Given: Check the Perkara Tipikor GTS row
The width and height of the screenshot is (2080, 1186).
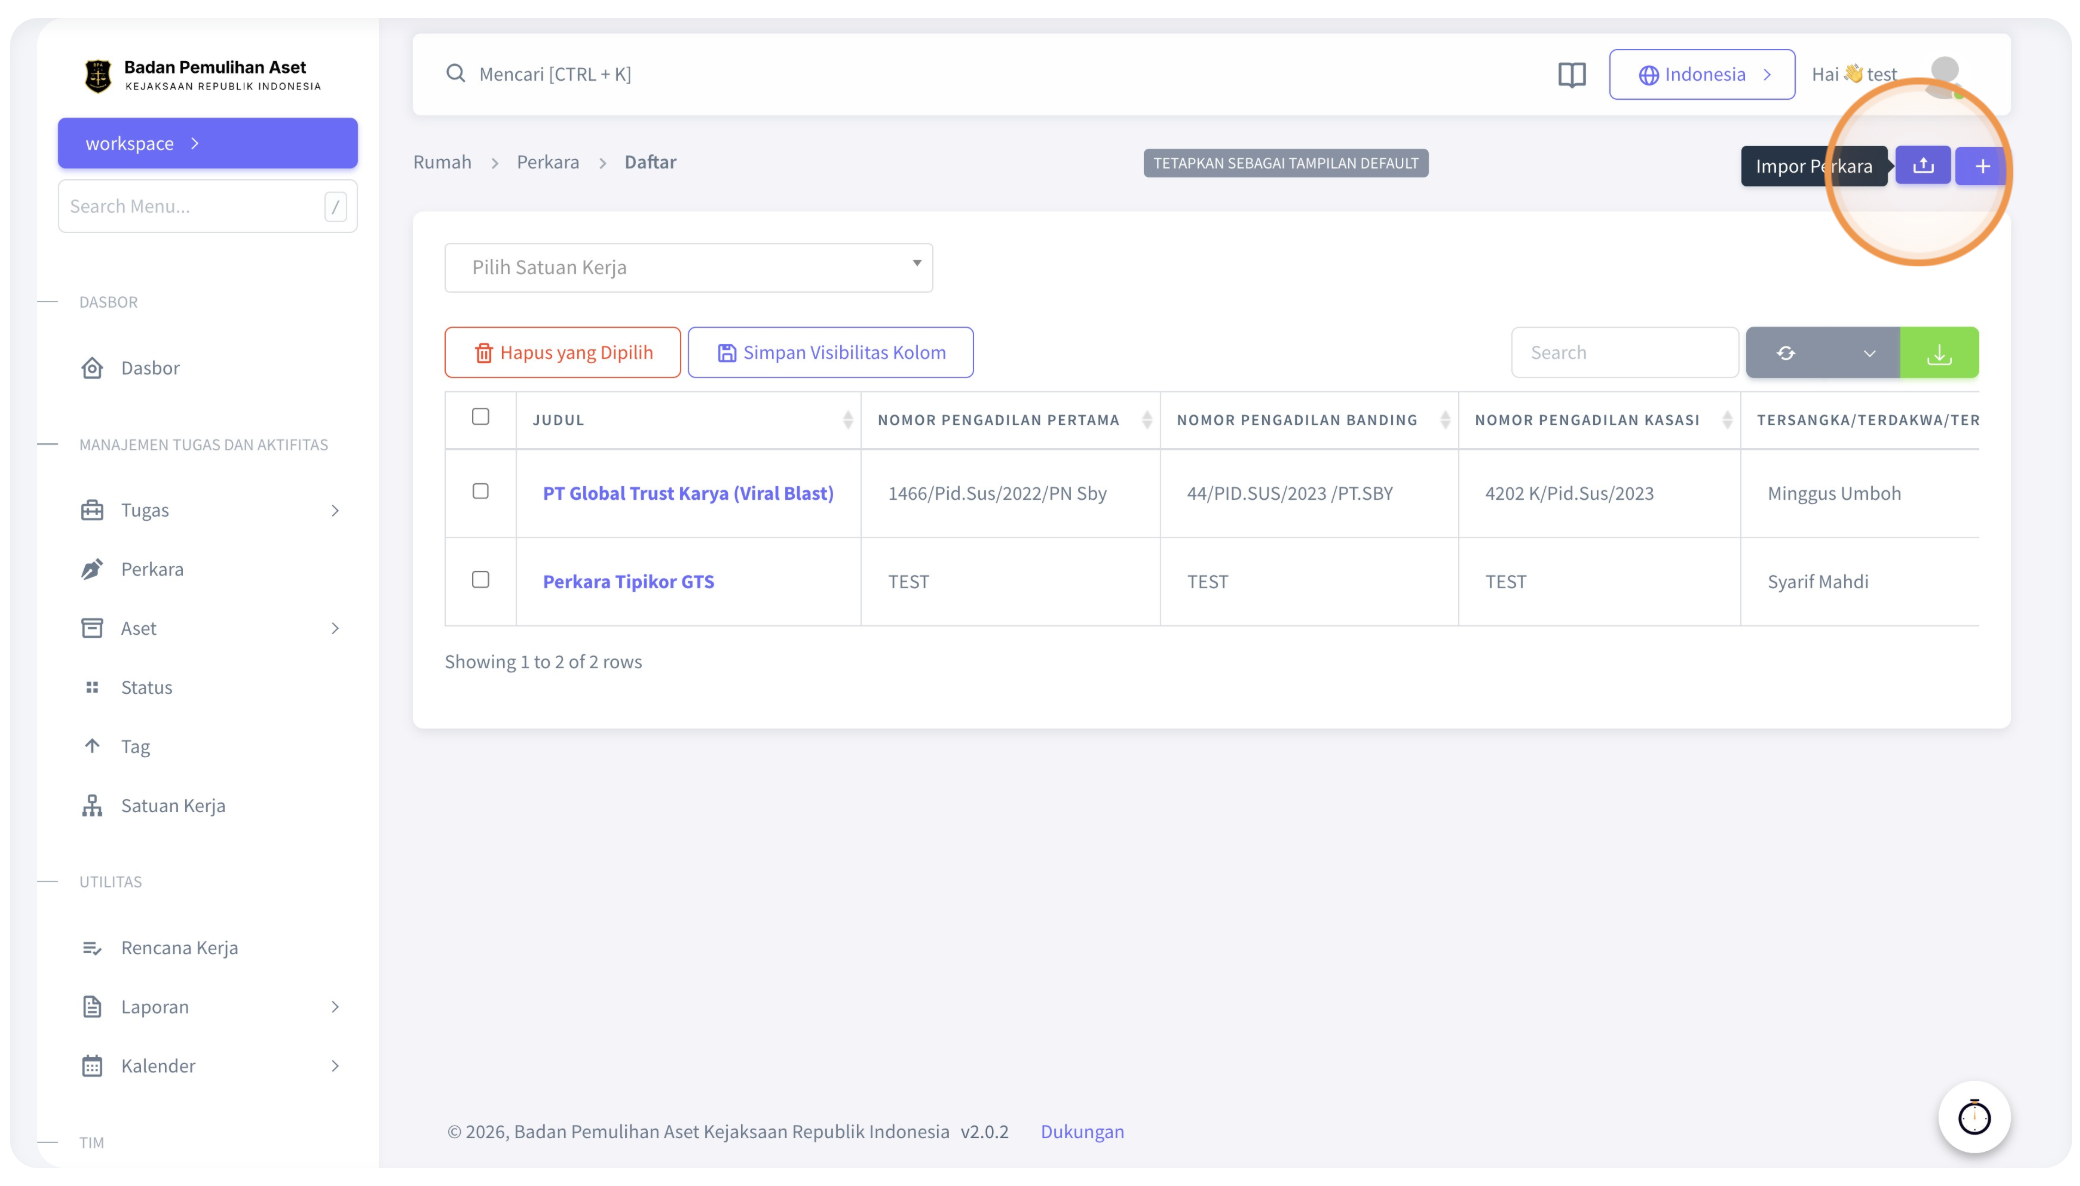Looking at the screenshot, I should click(481, 580).
